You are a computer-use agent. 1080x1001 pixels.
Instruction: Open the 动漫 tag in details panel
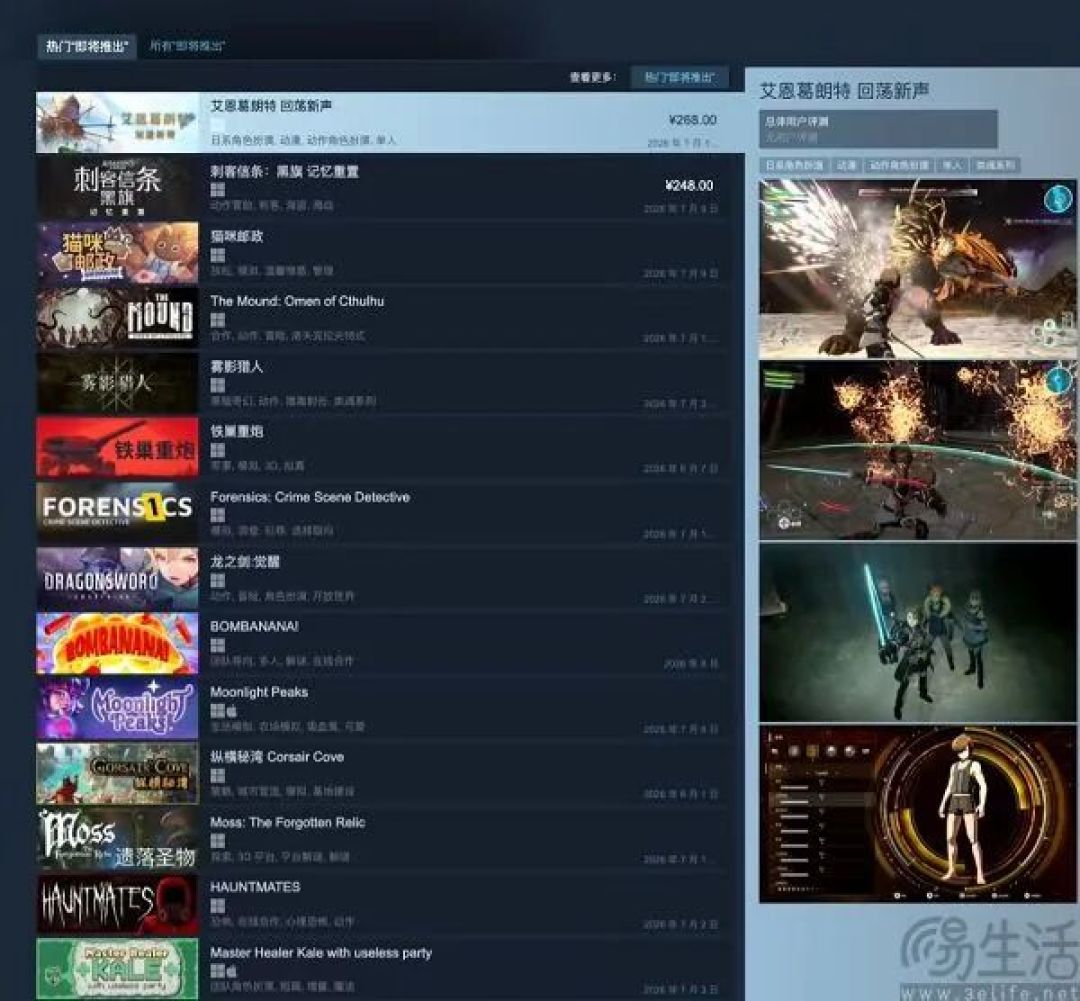(846, 165)
